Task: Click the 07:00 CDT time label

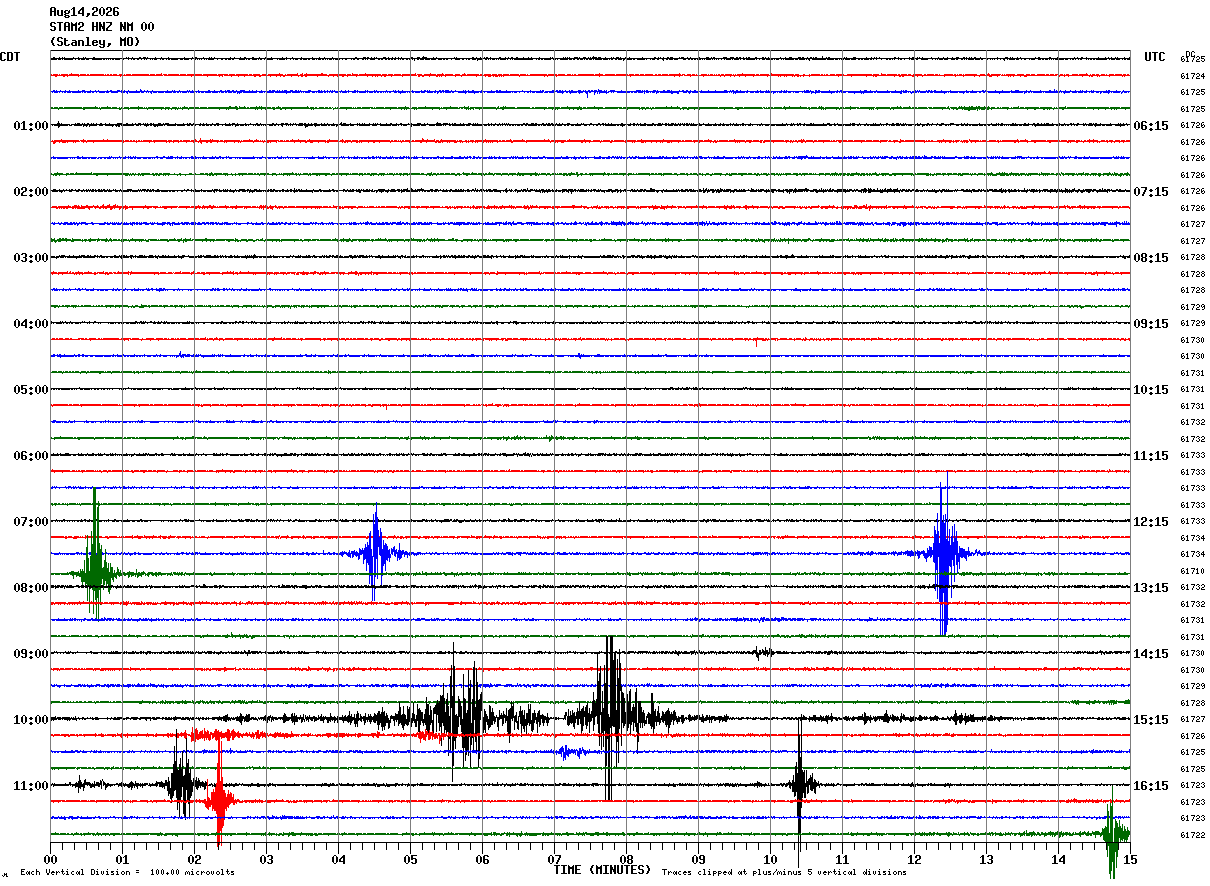Action: click(x=30, y=522)
